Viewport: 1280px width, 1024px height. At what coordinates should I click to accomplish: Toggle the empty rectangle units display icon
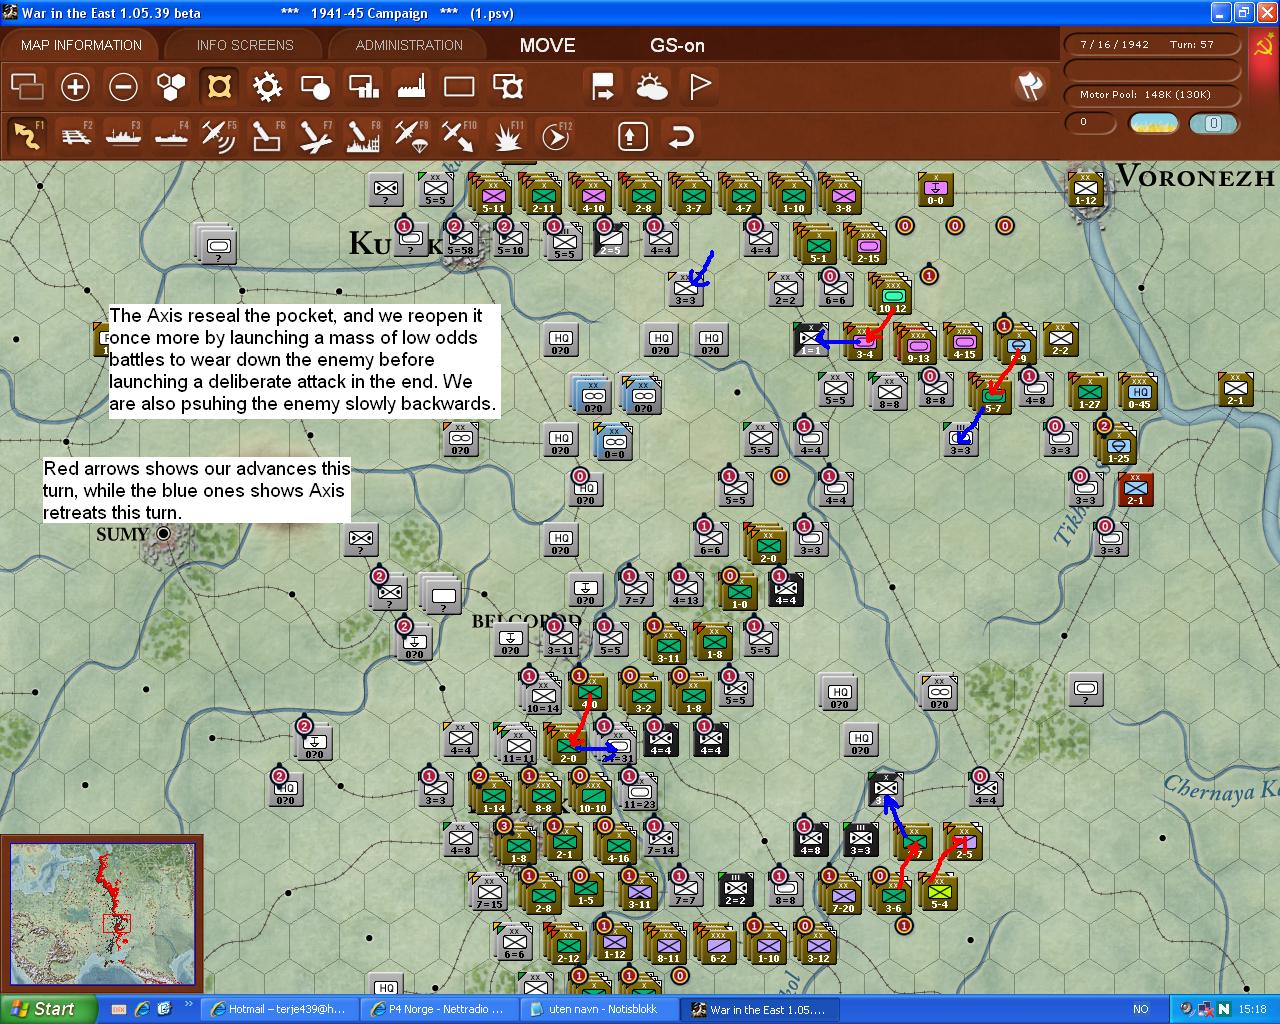459,87
